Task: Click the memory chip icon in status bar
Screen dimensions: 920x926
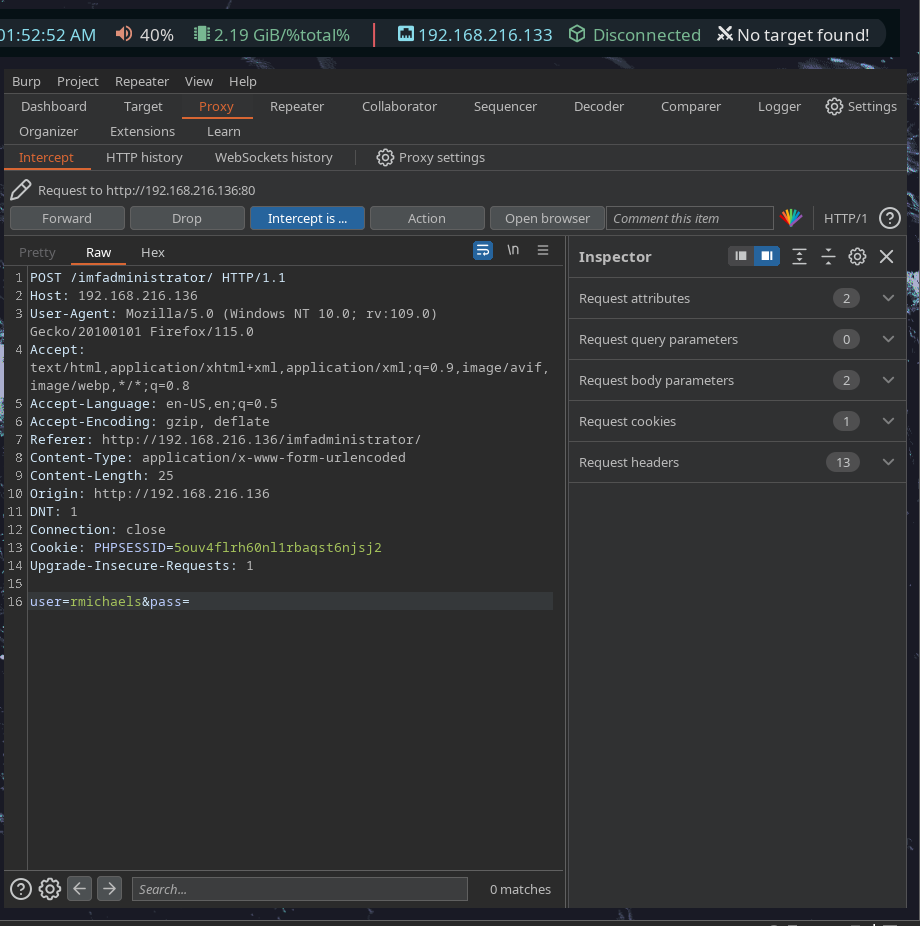Action: 201,34
